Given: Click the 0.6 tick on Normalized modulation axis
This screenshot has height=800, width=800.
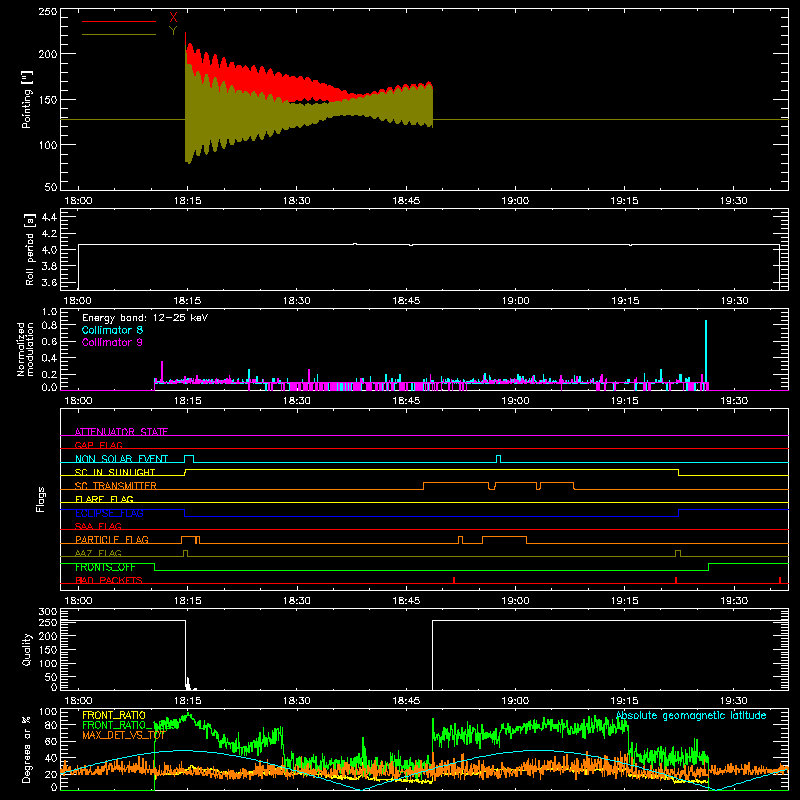Looking at the screenshot, I should tap(49, 341).
